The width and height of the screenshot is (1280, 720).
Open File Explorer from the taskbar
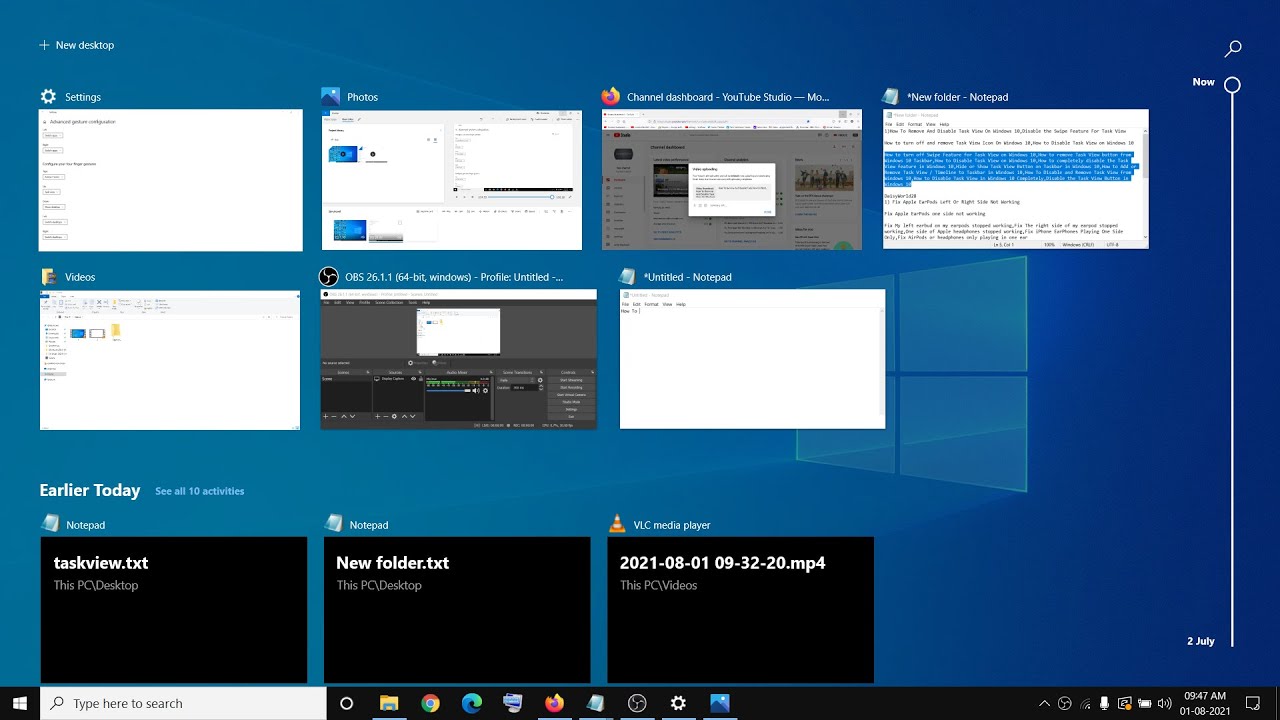pos(389,704)
